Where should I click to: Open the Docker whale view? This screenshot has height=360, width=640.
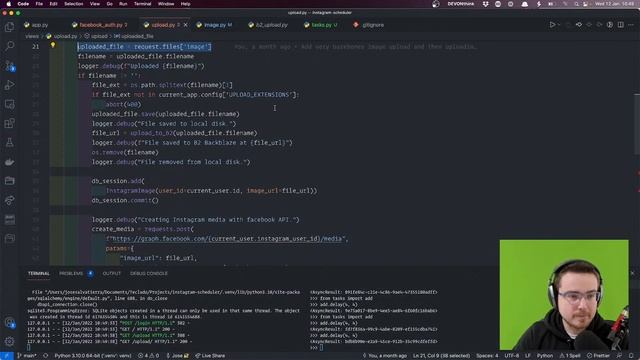[9, 162]
